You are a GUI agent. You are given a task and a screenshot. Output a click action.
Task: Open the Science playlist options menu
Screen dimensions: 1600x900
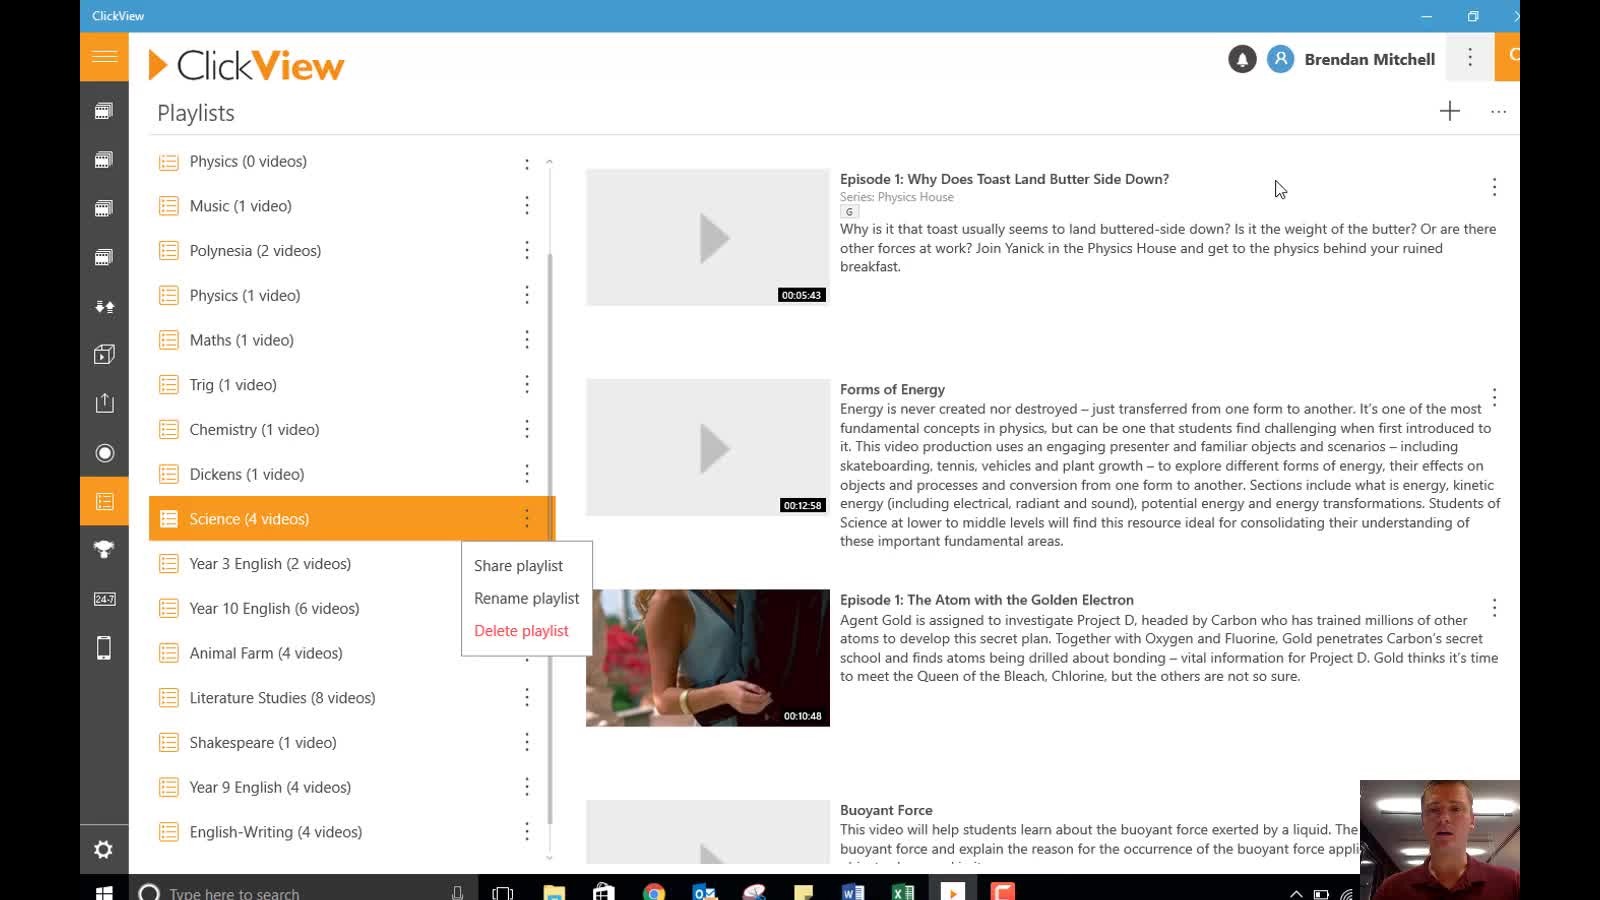pos(527,518)
